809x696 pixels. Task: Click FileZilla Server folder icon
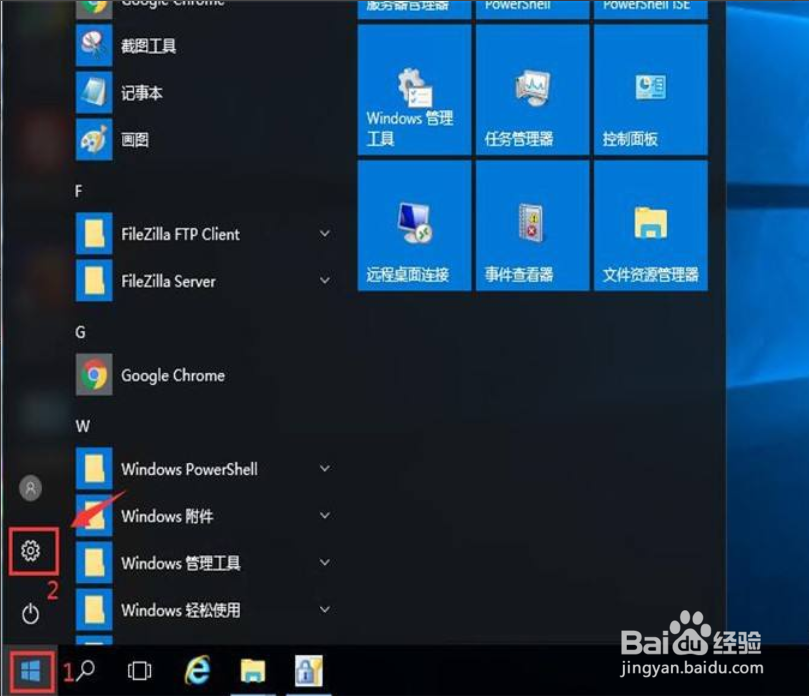[x=94, y=280]
